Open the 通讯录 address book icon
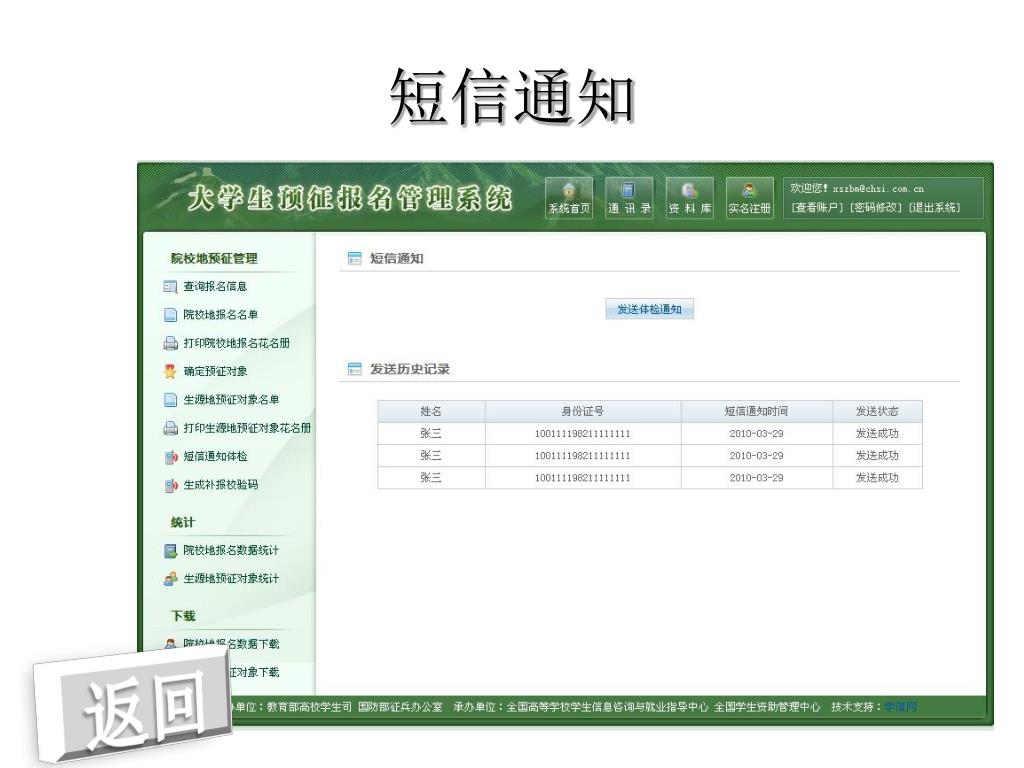Image resolution: width=1024 pixels, height=768 pixels. point(629,198)
